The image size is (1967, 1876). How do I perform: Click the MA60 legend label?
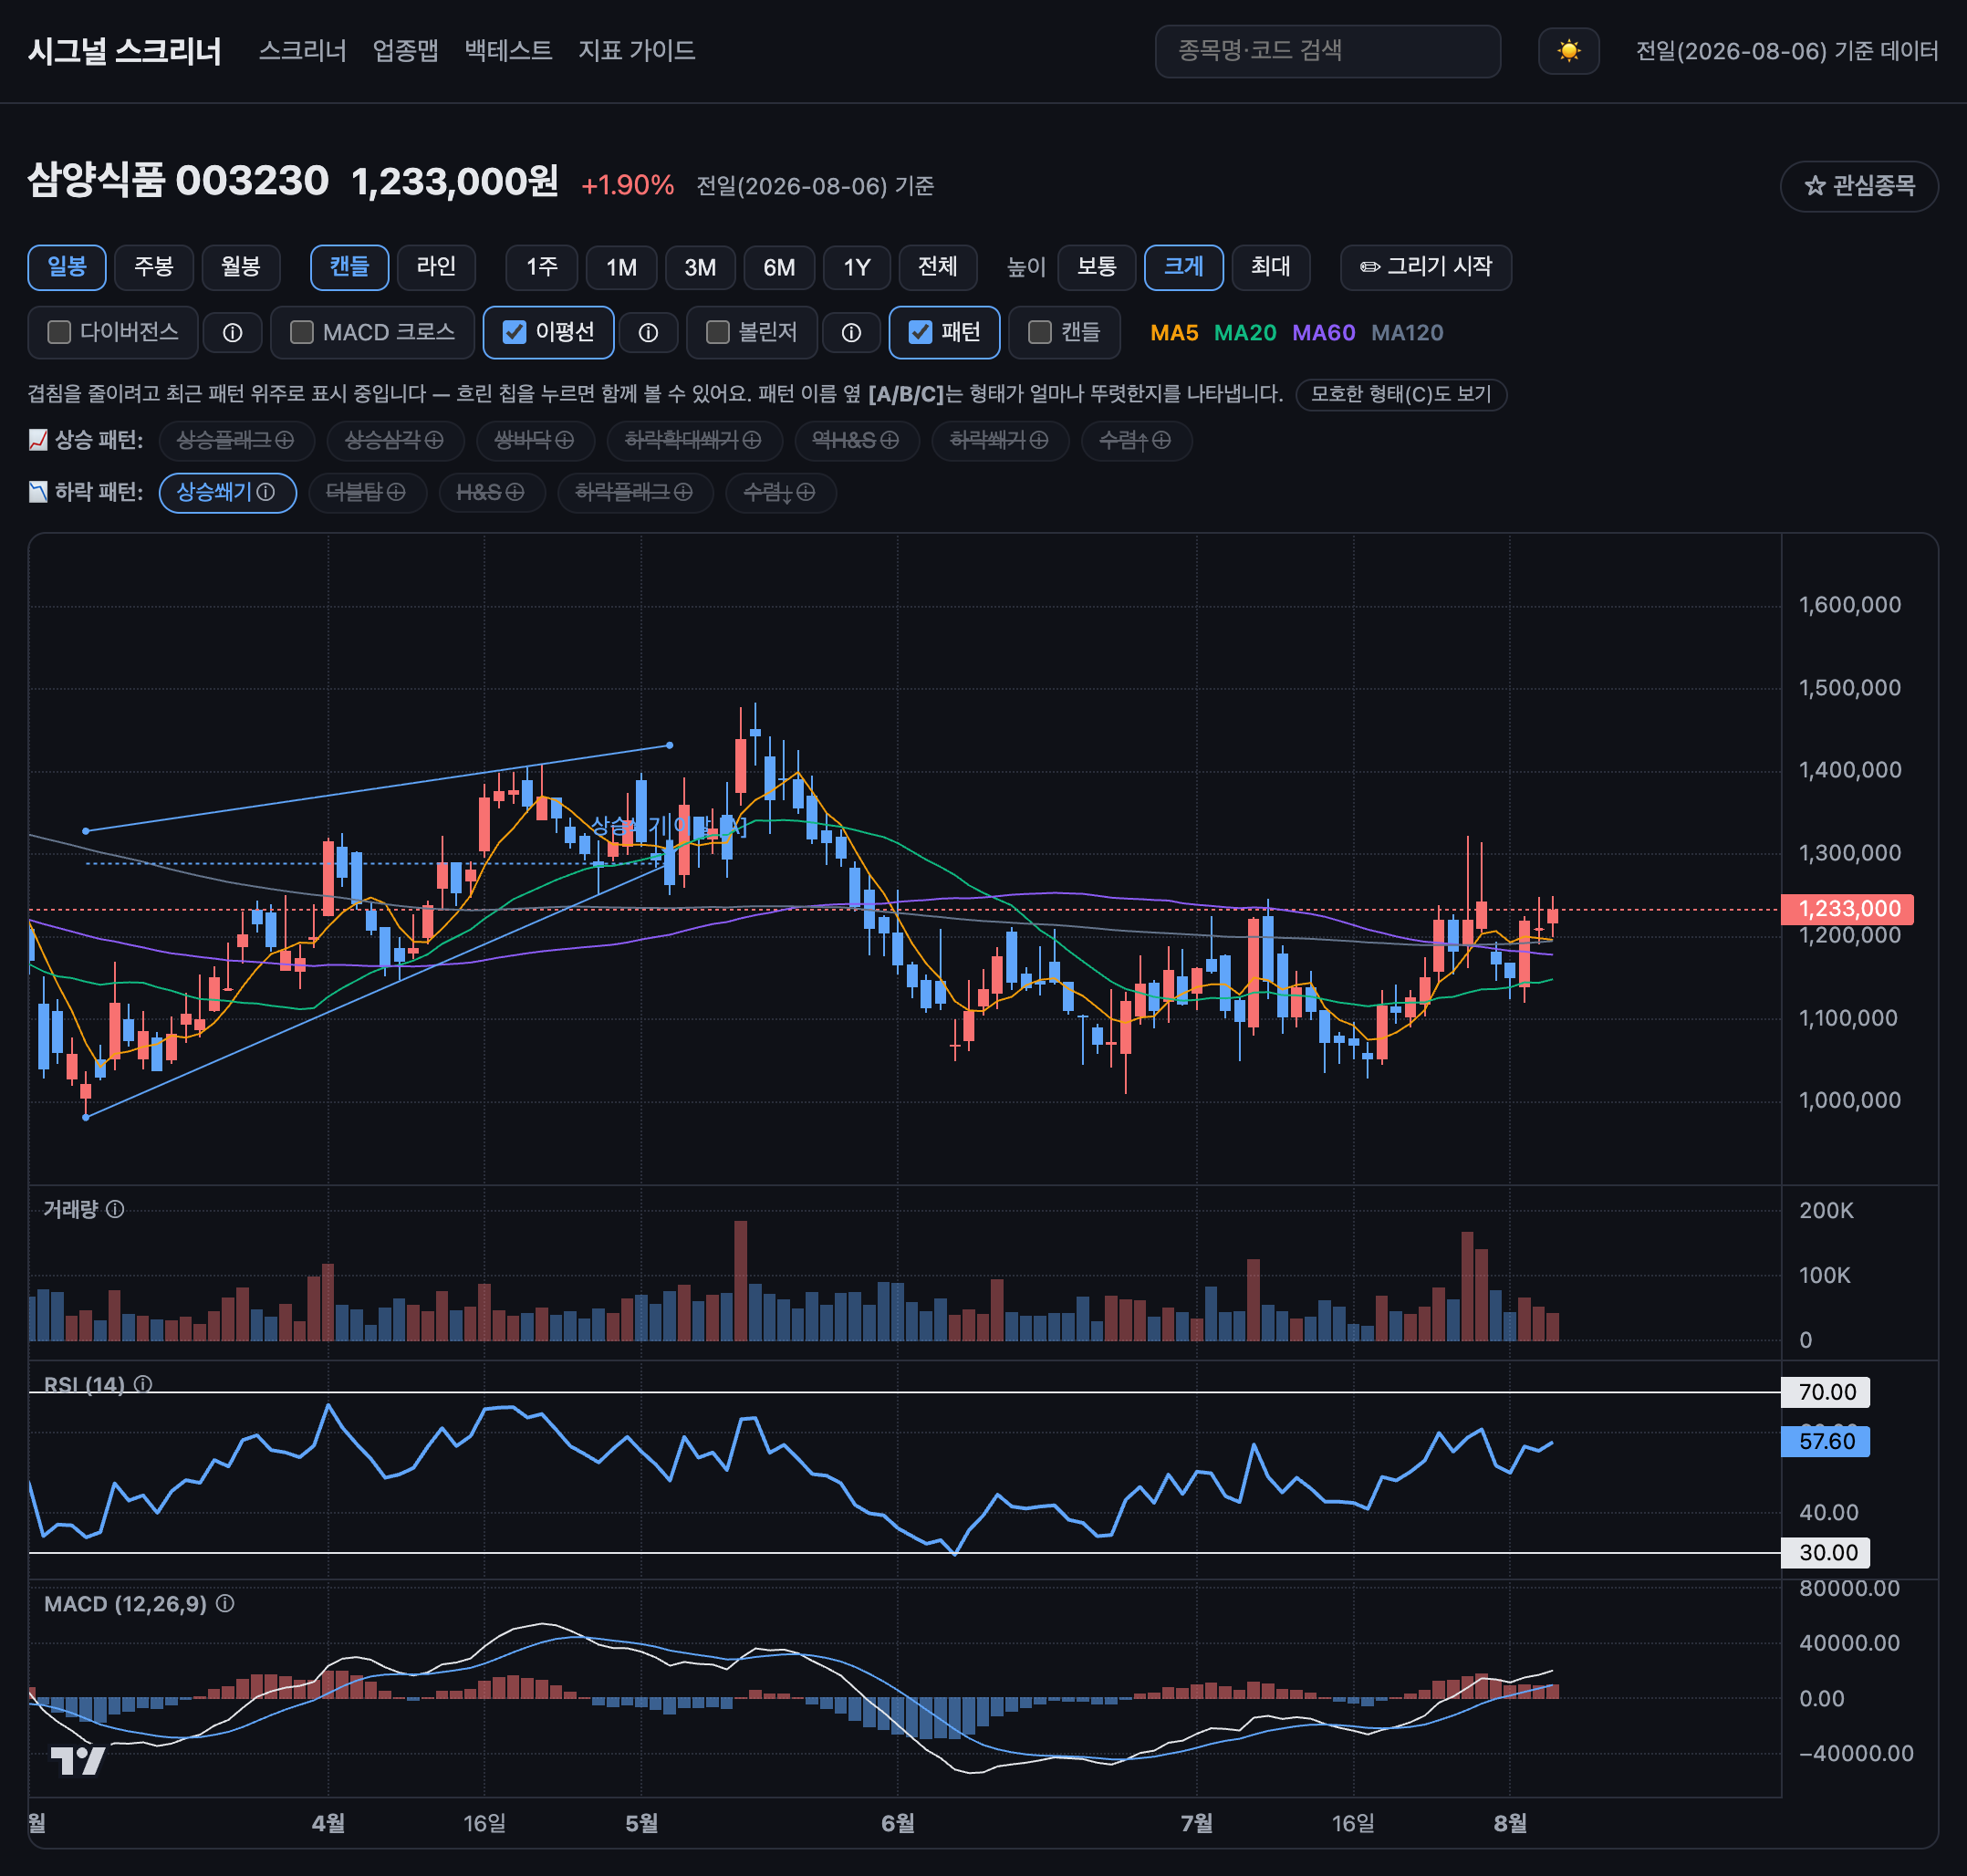click(1324, 333)
